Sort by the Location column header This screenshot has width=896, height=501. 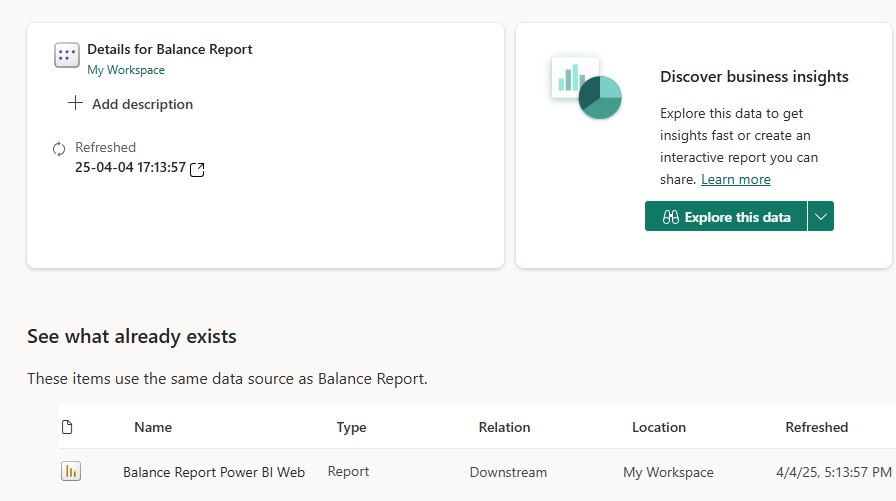point(659,427)
